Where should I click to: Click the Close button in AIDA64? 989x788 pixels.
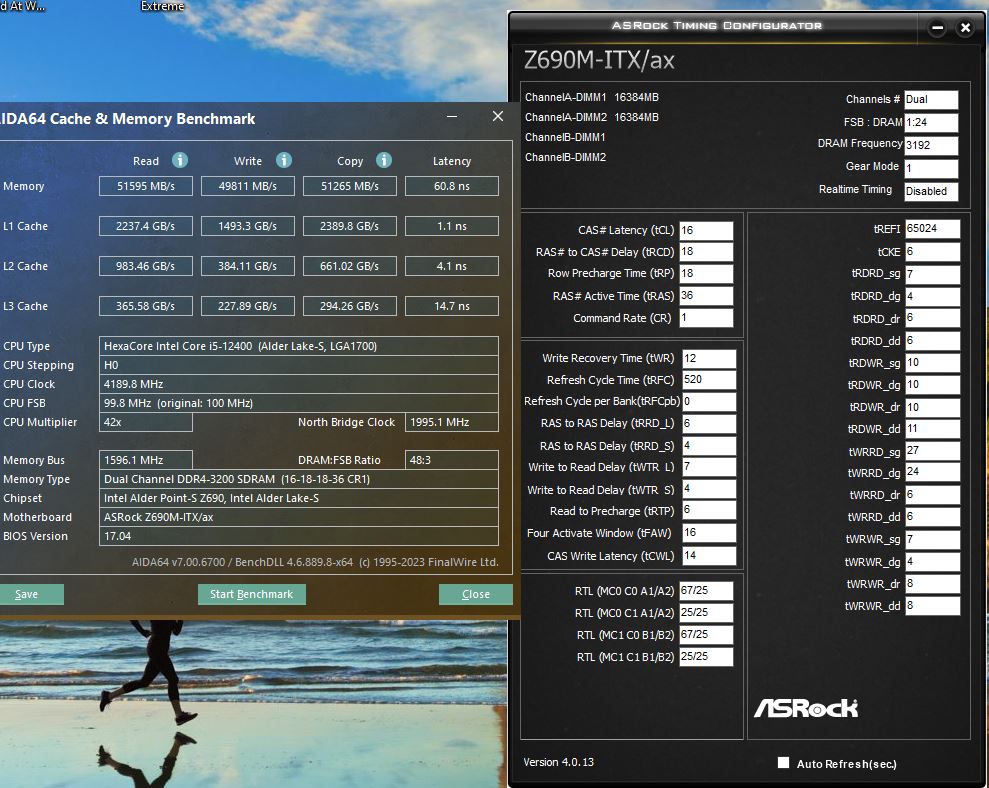[x=476, y=594]
